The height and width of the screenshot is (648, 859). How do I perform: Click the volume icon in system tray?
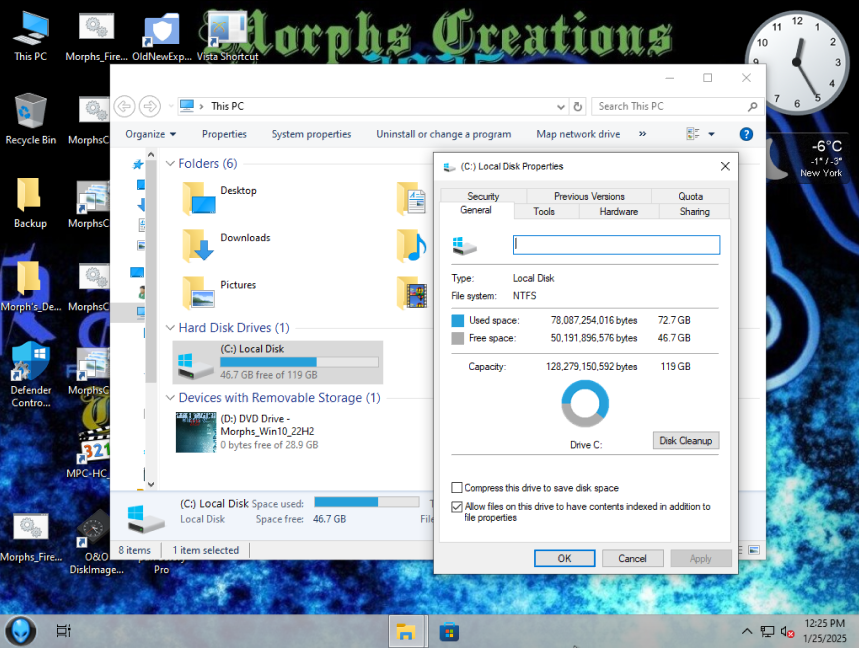pyautogui.click(x=787, y=632)
